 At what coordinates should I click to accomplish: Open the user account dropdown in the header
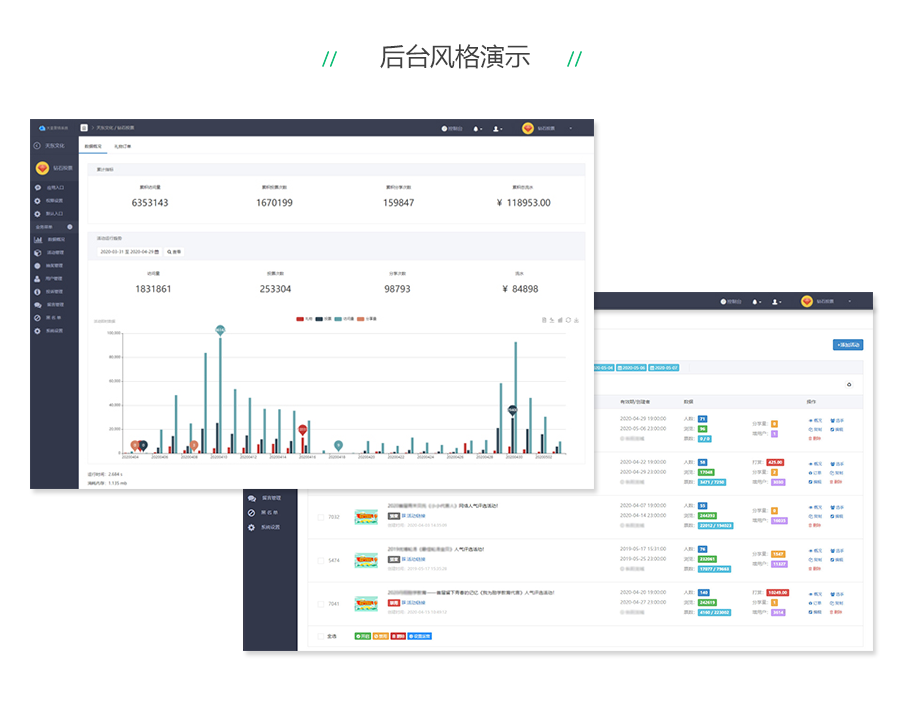(x=494, y=130)
